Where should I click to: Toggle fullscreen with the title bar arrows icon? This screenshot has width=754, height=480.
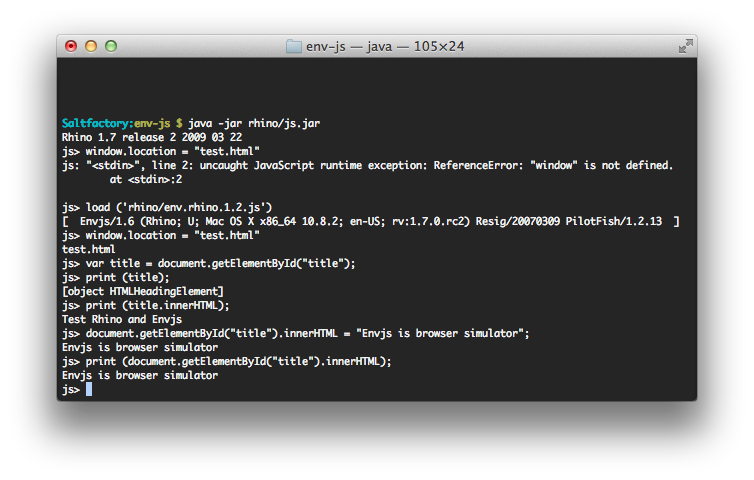tap(685, 46)
